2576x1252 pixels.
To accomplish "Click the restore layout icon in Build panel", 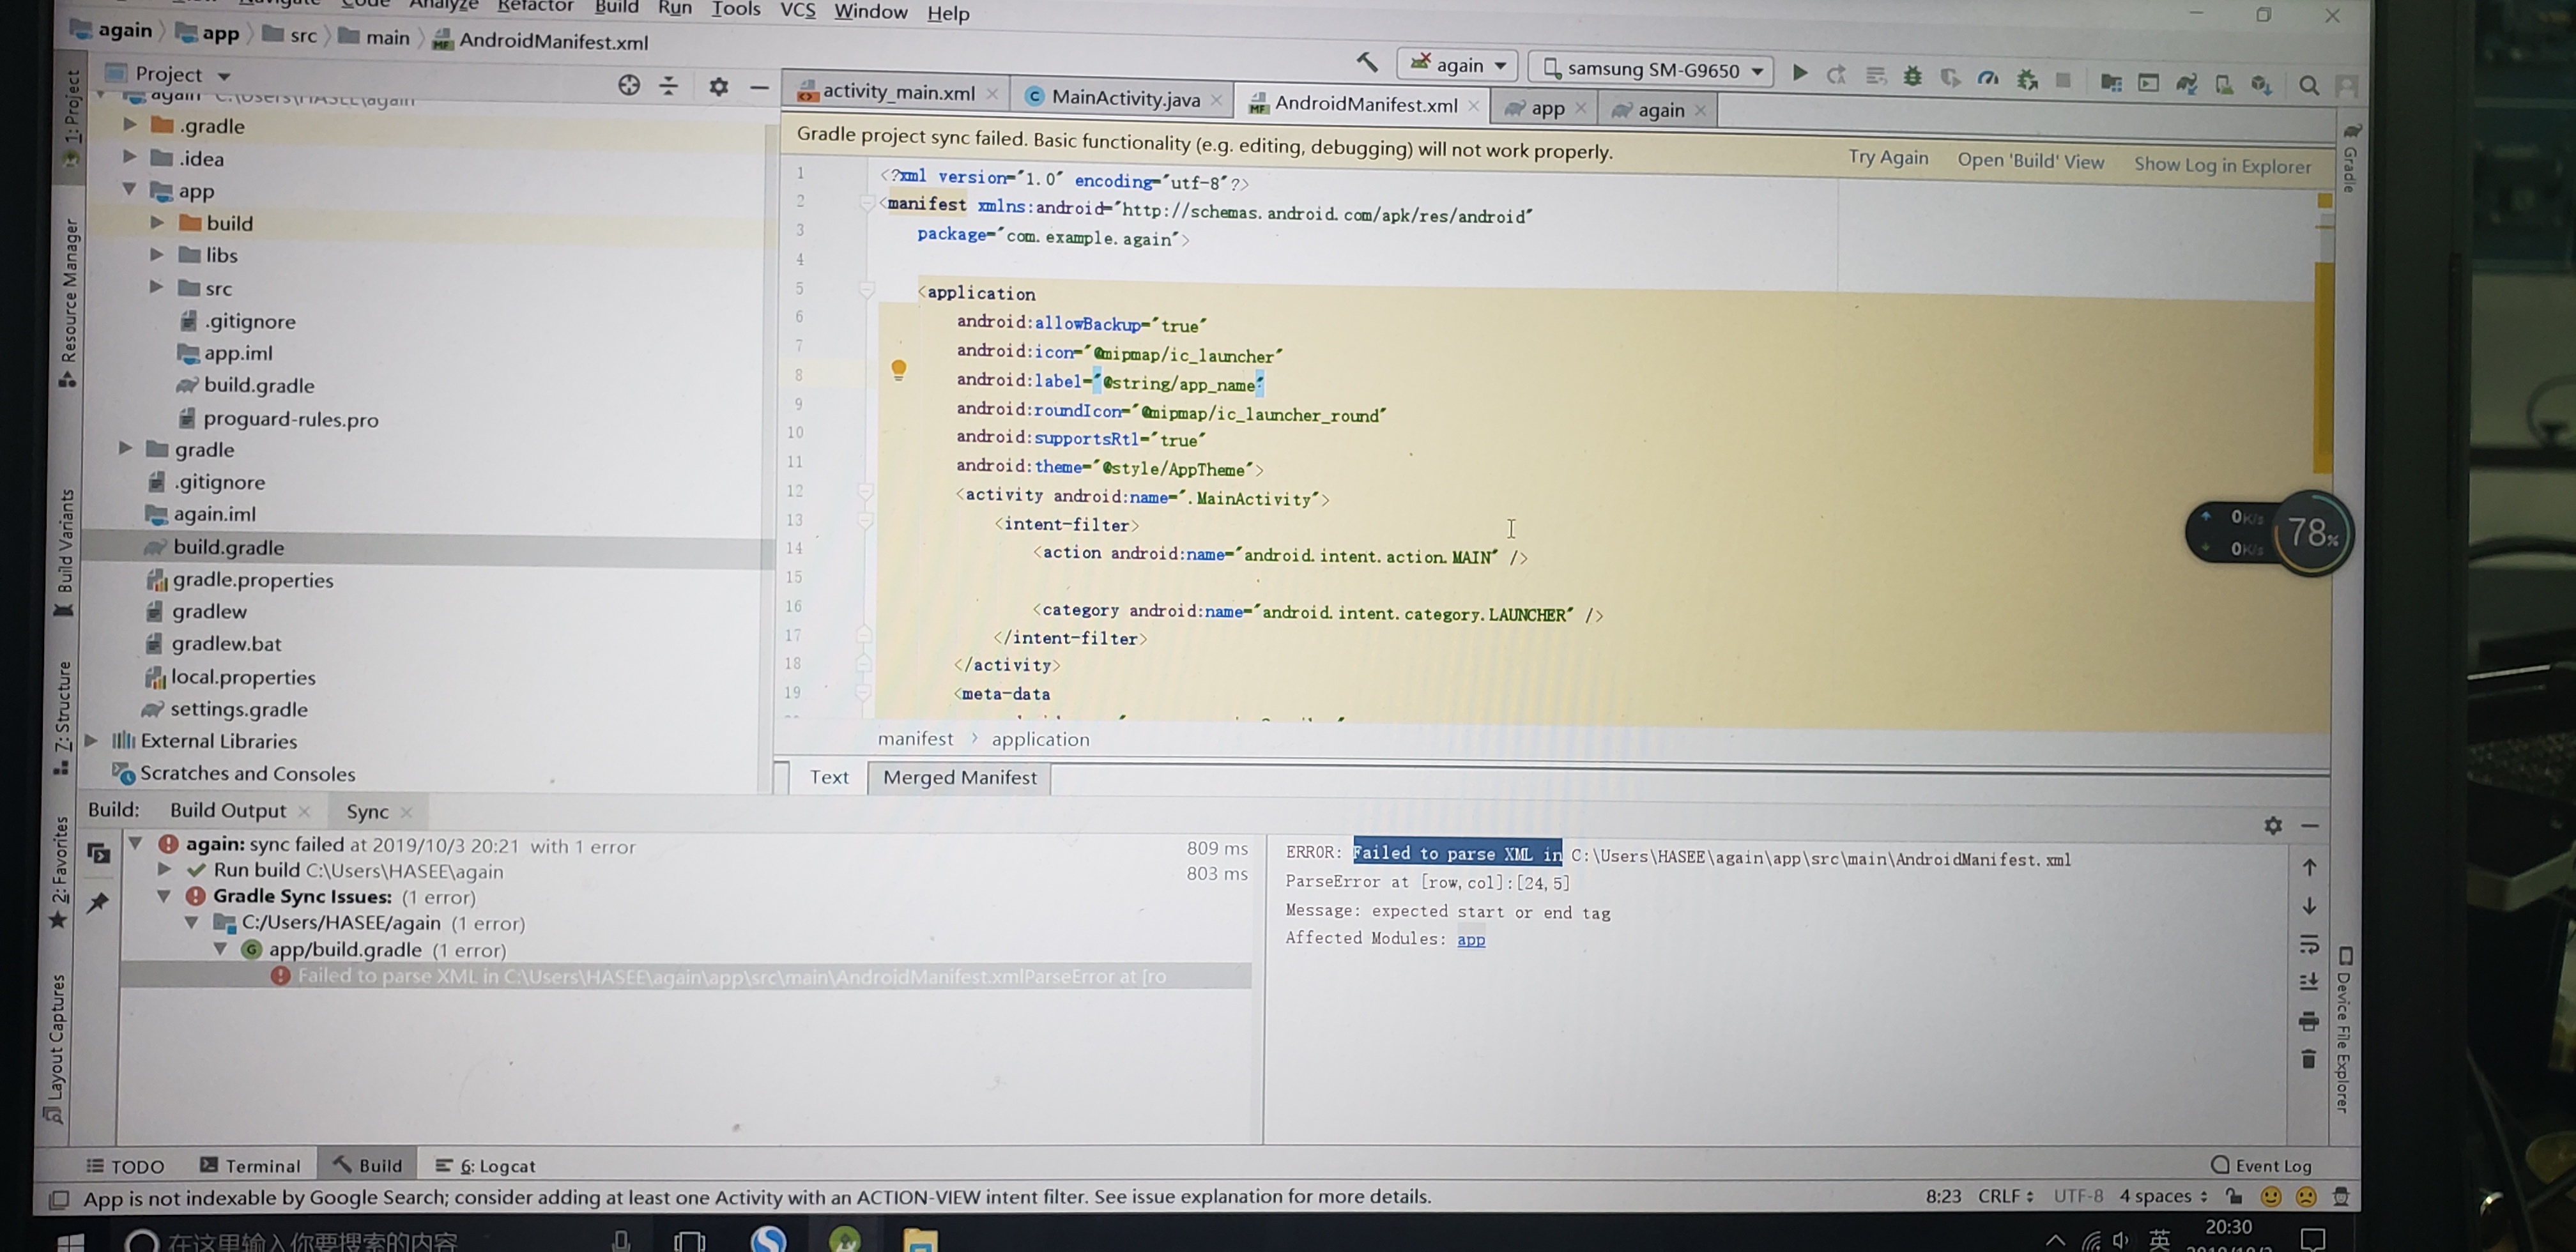I will point(98,853).
